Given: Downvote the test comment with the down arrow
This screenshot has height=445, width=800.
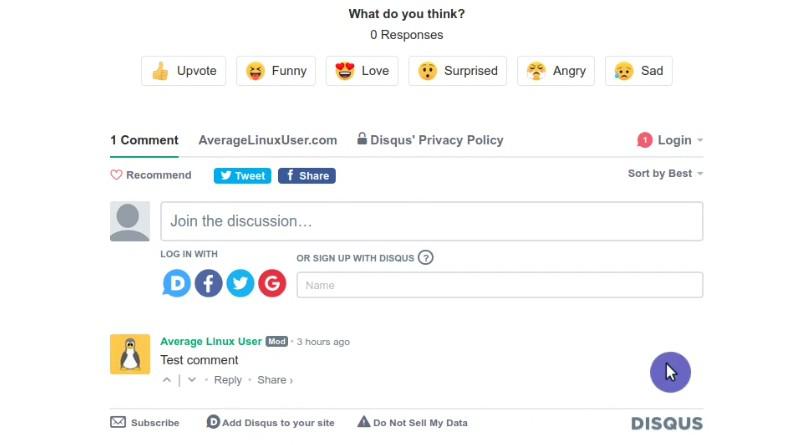Looking at the screenshot, I should point(192,380).
